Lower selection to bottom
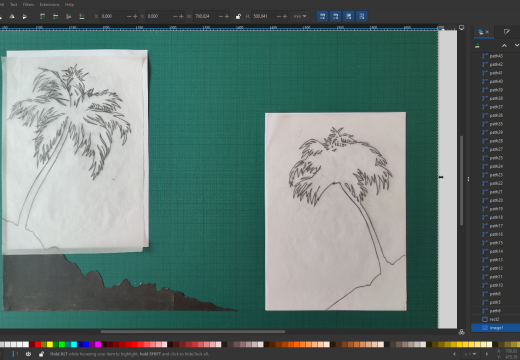Image resolution: width=520 pixels, height=360 pixels. [82, 16]
